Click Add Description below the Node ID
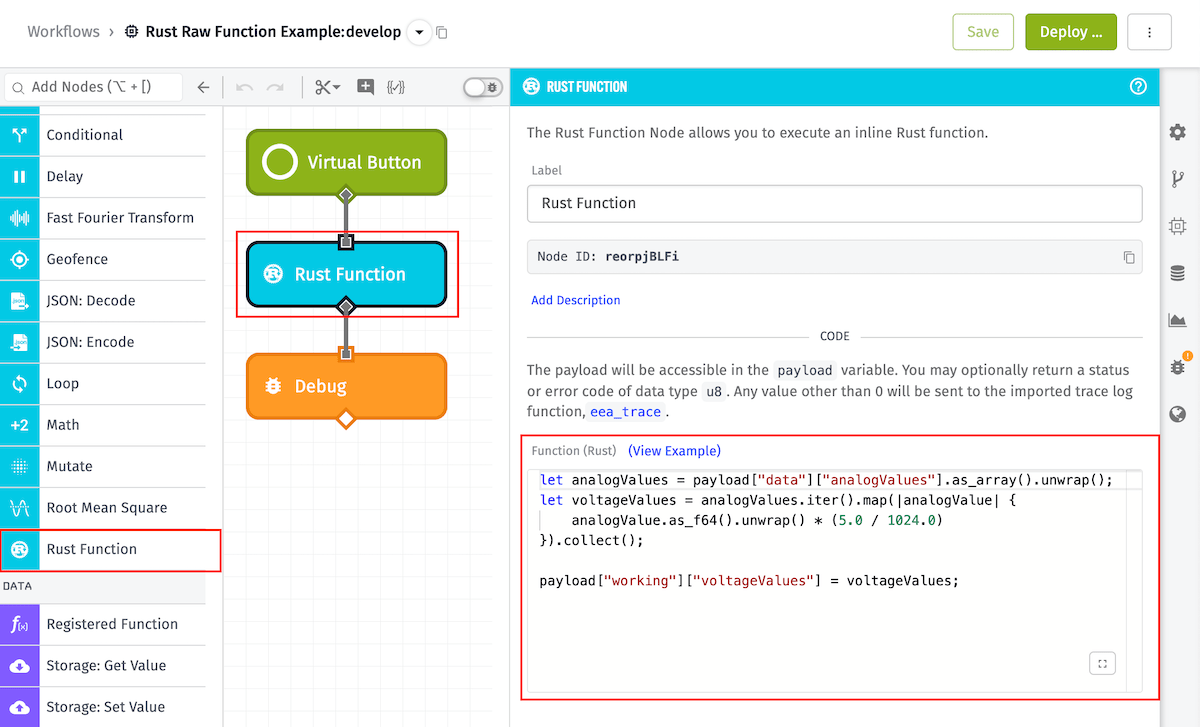The width and height of the screenshot is (1200, 727). pyautogui.click(x=575, y=299)
